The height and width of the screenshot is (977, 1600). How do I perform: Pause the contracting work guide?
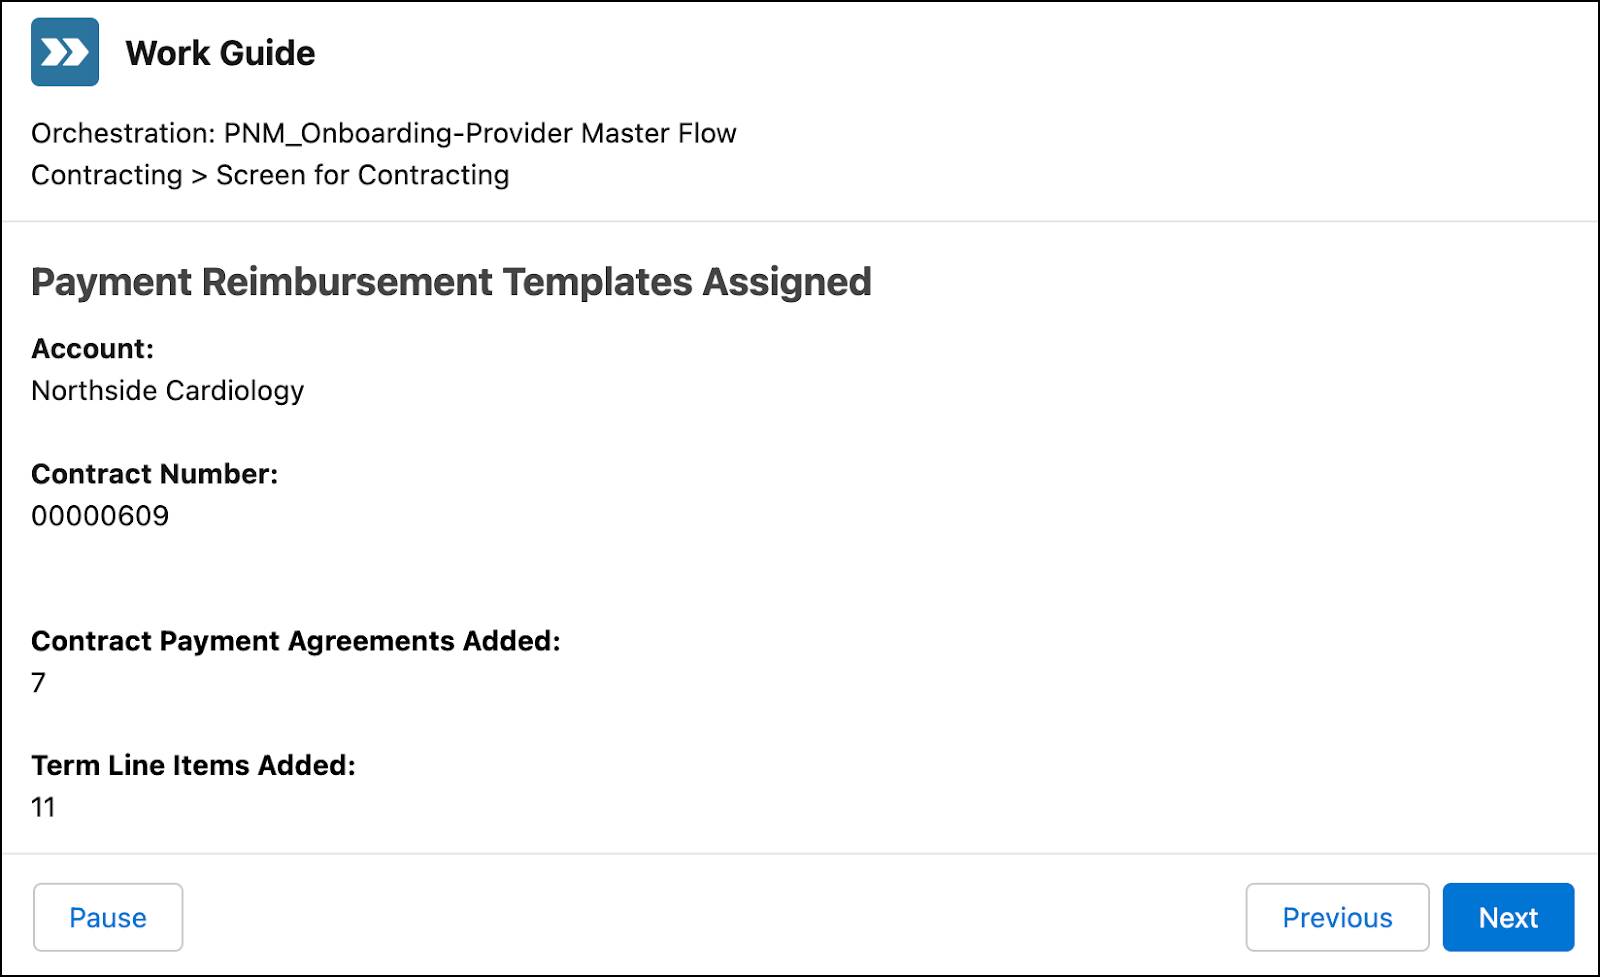[107, 916]
